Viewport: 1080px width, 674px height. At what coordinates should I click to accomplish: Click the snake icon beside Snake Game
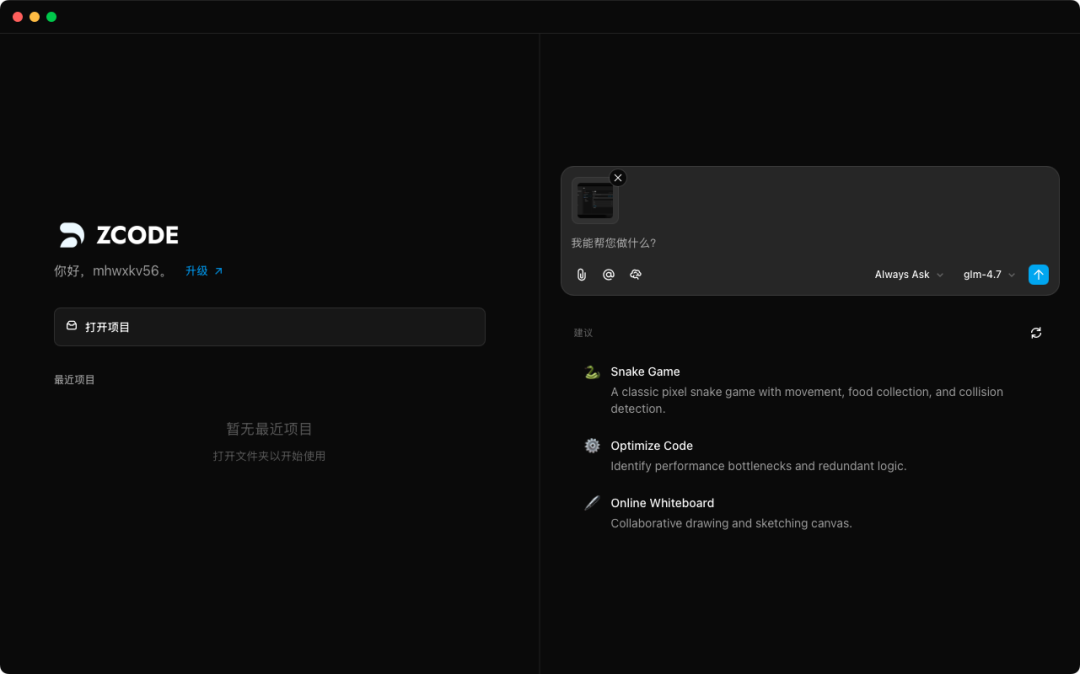pos(592,372)
